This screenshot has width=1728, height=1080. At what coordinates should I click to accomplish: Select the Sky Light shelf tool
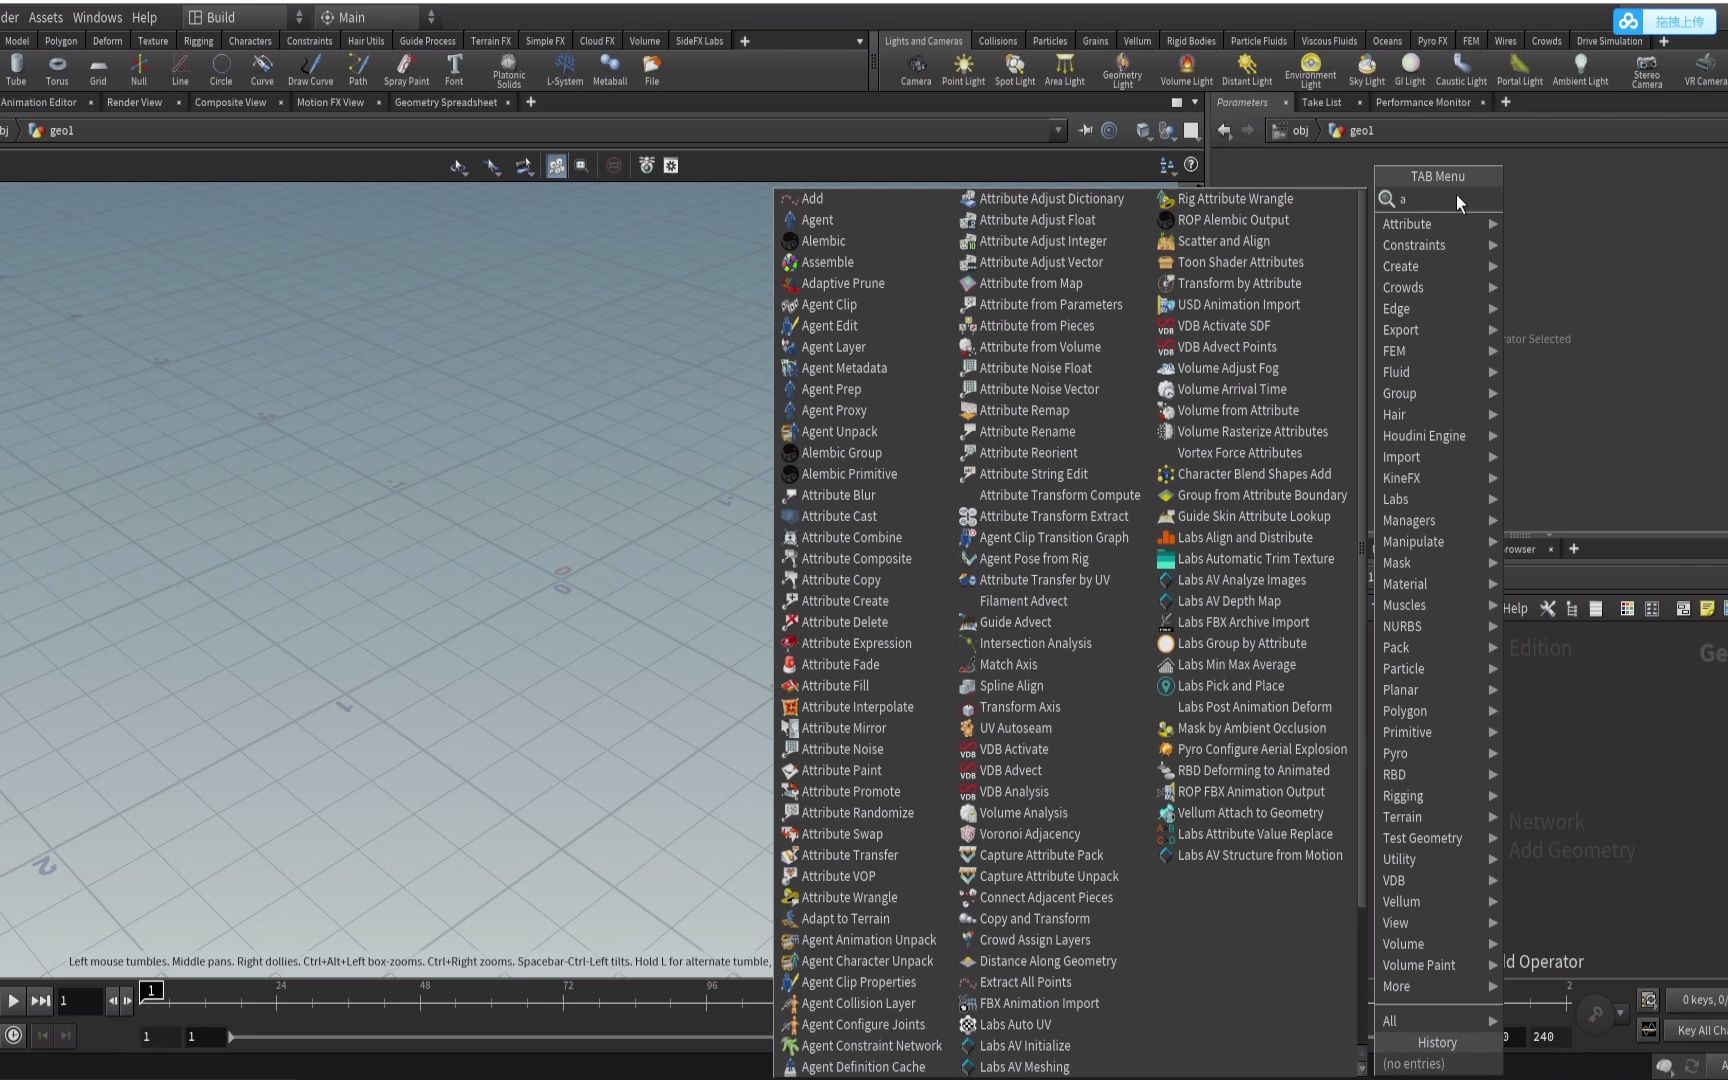pyautogui.click(x=1366, y=69)
